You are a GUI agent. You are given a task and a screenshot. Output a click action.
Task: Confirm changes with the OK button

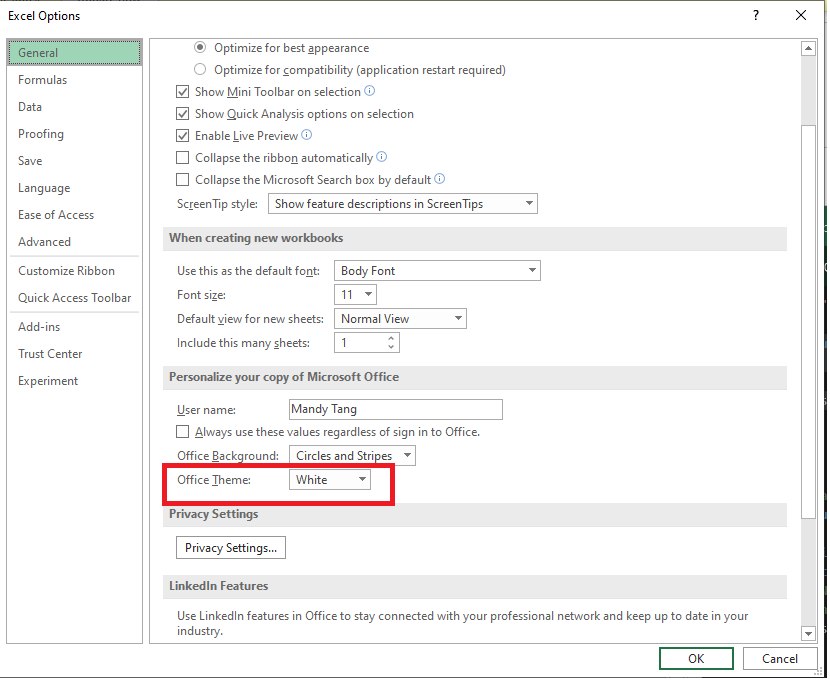tap(695, 658)
